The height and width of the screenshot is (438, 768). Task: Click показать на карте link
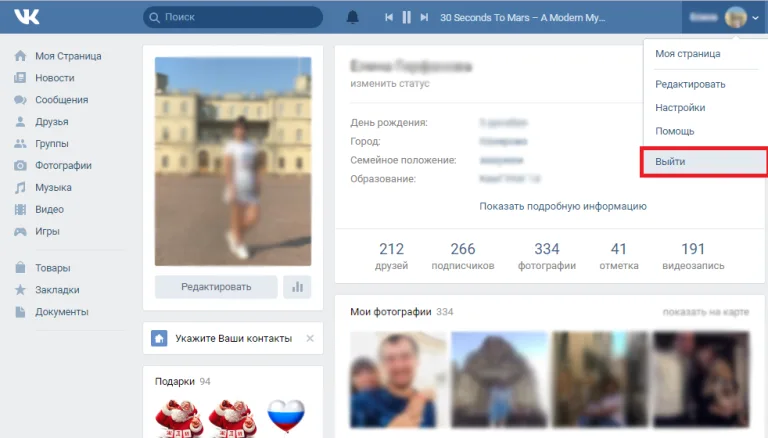706,312
